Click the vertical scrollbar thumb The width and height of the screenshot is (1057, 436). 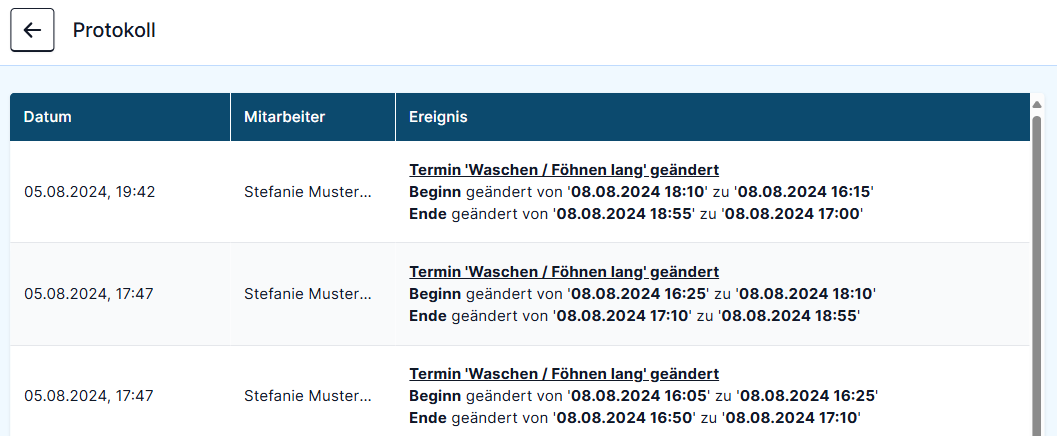[x=1037, y=275]
